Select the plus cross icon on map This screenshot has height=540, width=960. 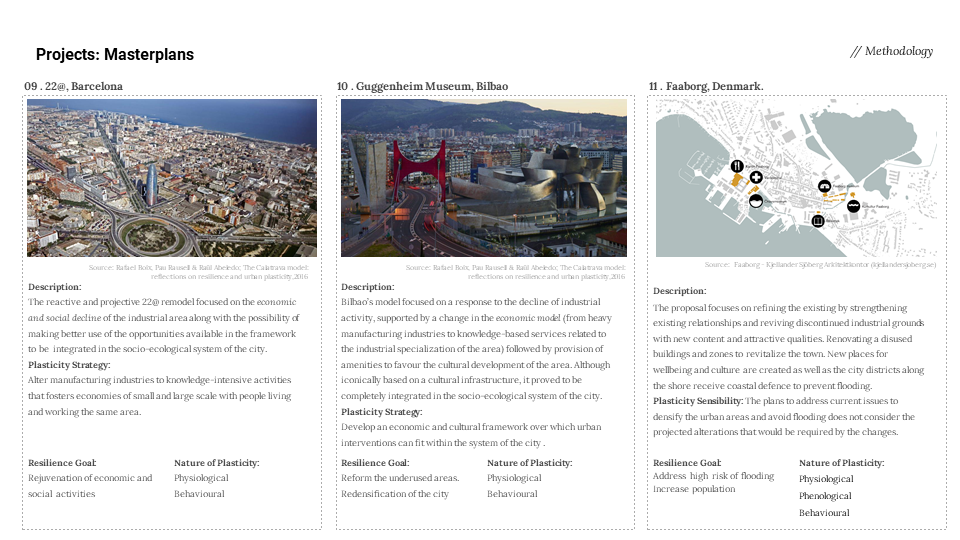(x=756, y=177)
